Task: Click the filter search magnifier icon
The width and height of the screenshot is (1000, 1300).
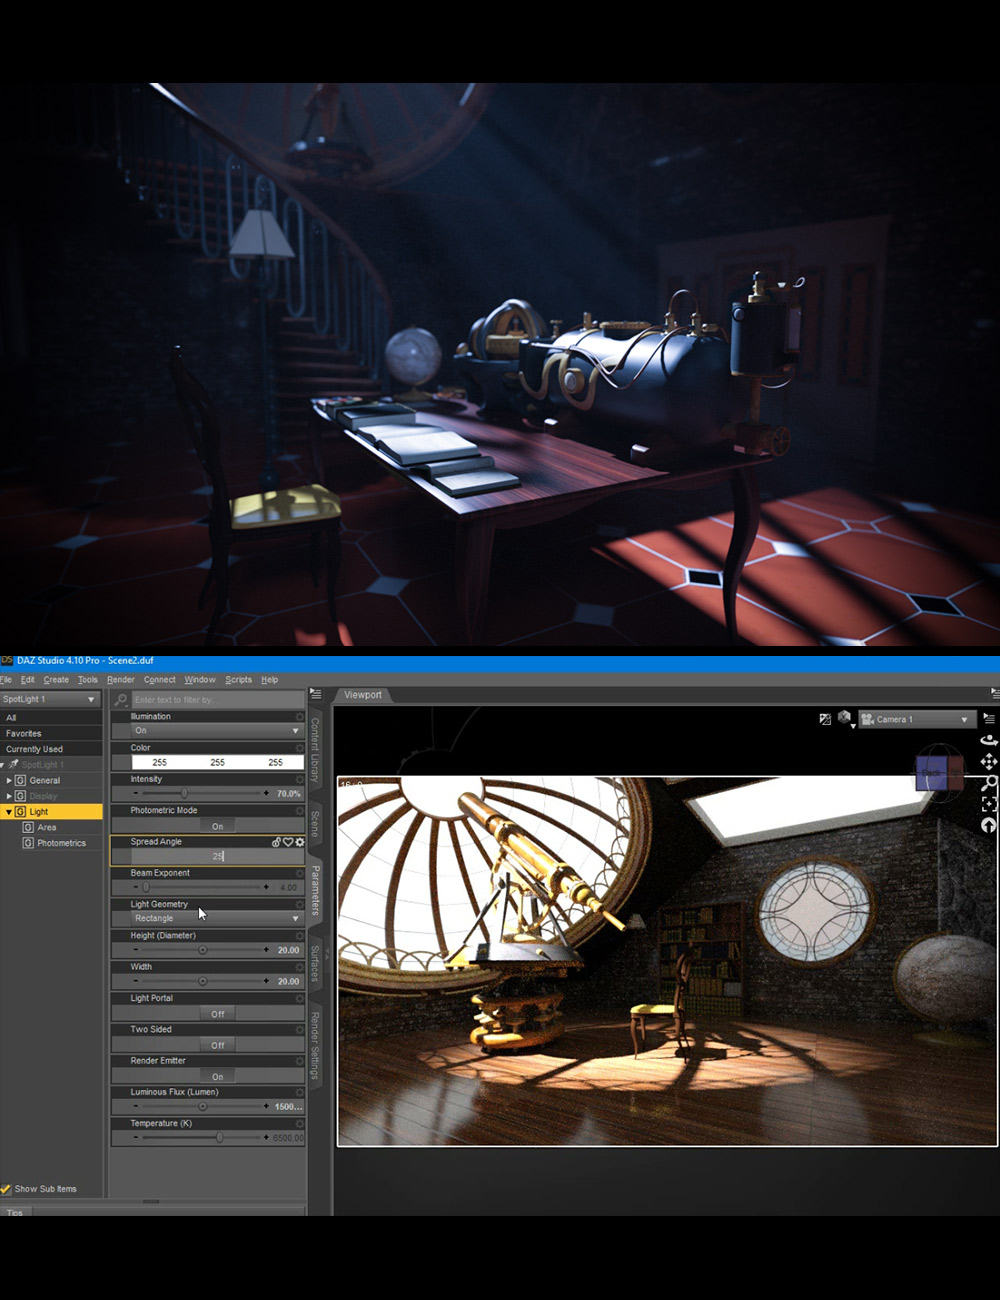Action: pyautogui.click(x=121, y=700)
